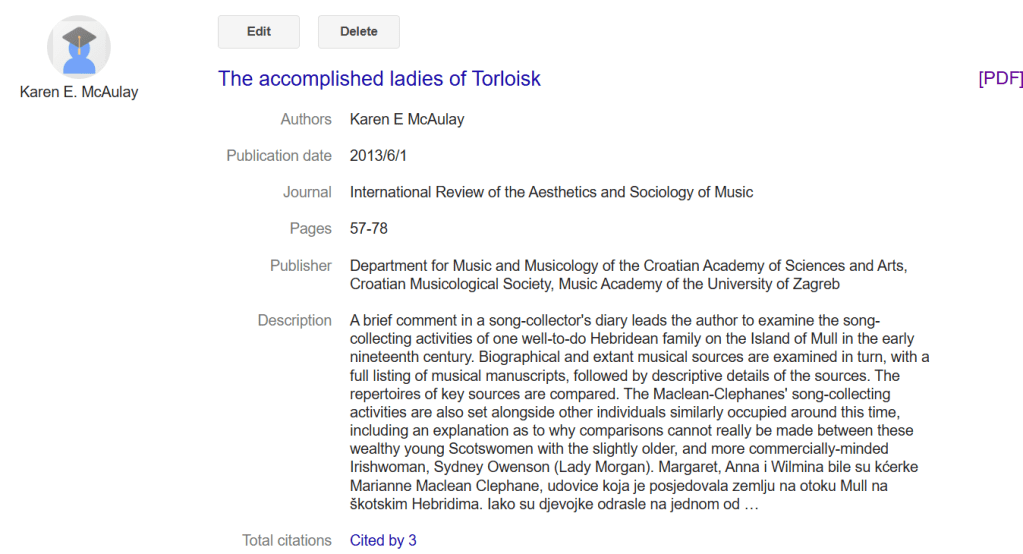Viewport: 1023px width, 554px height.
Task: Open 'The accomplished ladies of Torloisk' title link
Action: [379, 79]
